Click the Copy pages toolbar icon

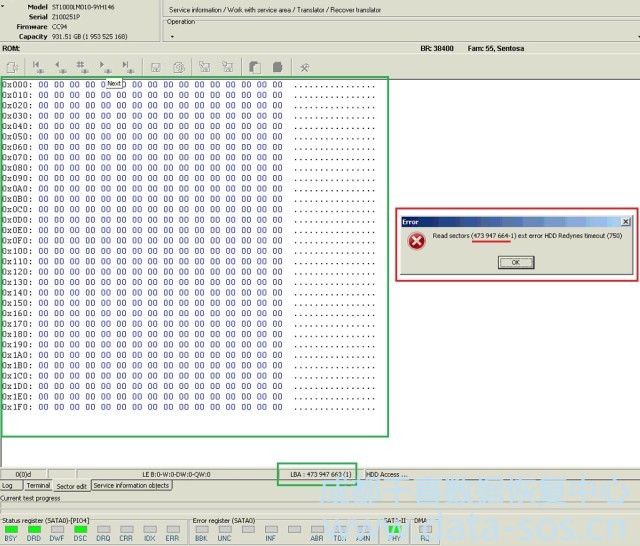tap(254, 67)
